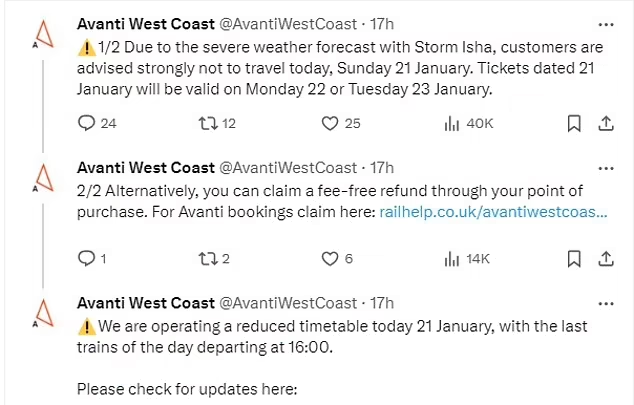Open the railhelp.co.uk refund link

[x=493, y=212]
